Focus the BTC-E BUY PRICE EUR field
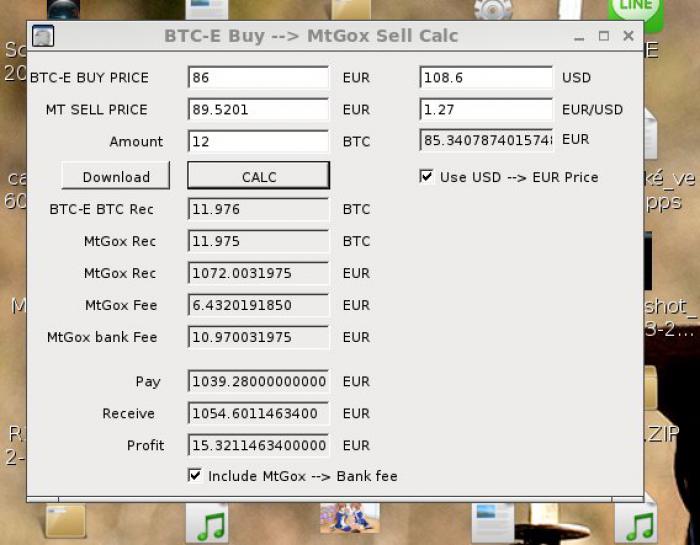 click(258, 77)
